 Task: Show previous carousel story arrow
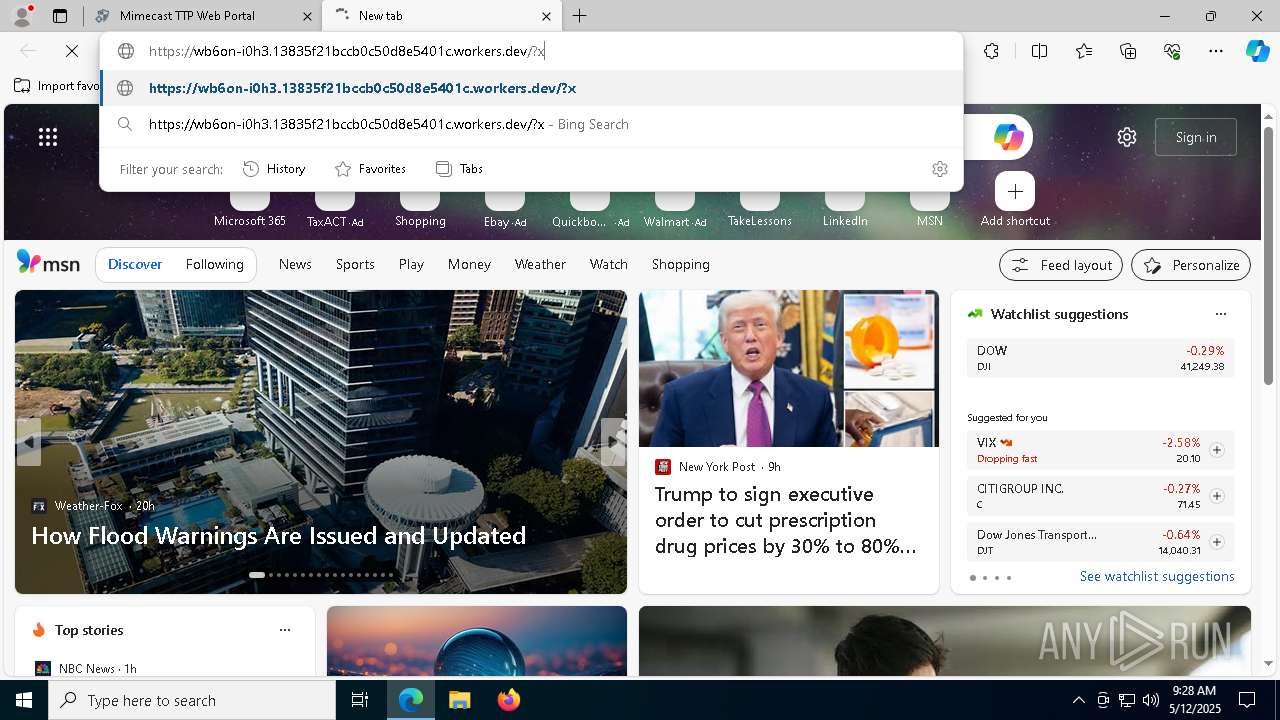[x=28, y=442]
